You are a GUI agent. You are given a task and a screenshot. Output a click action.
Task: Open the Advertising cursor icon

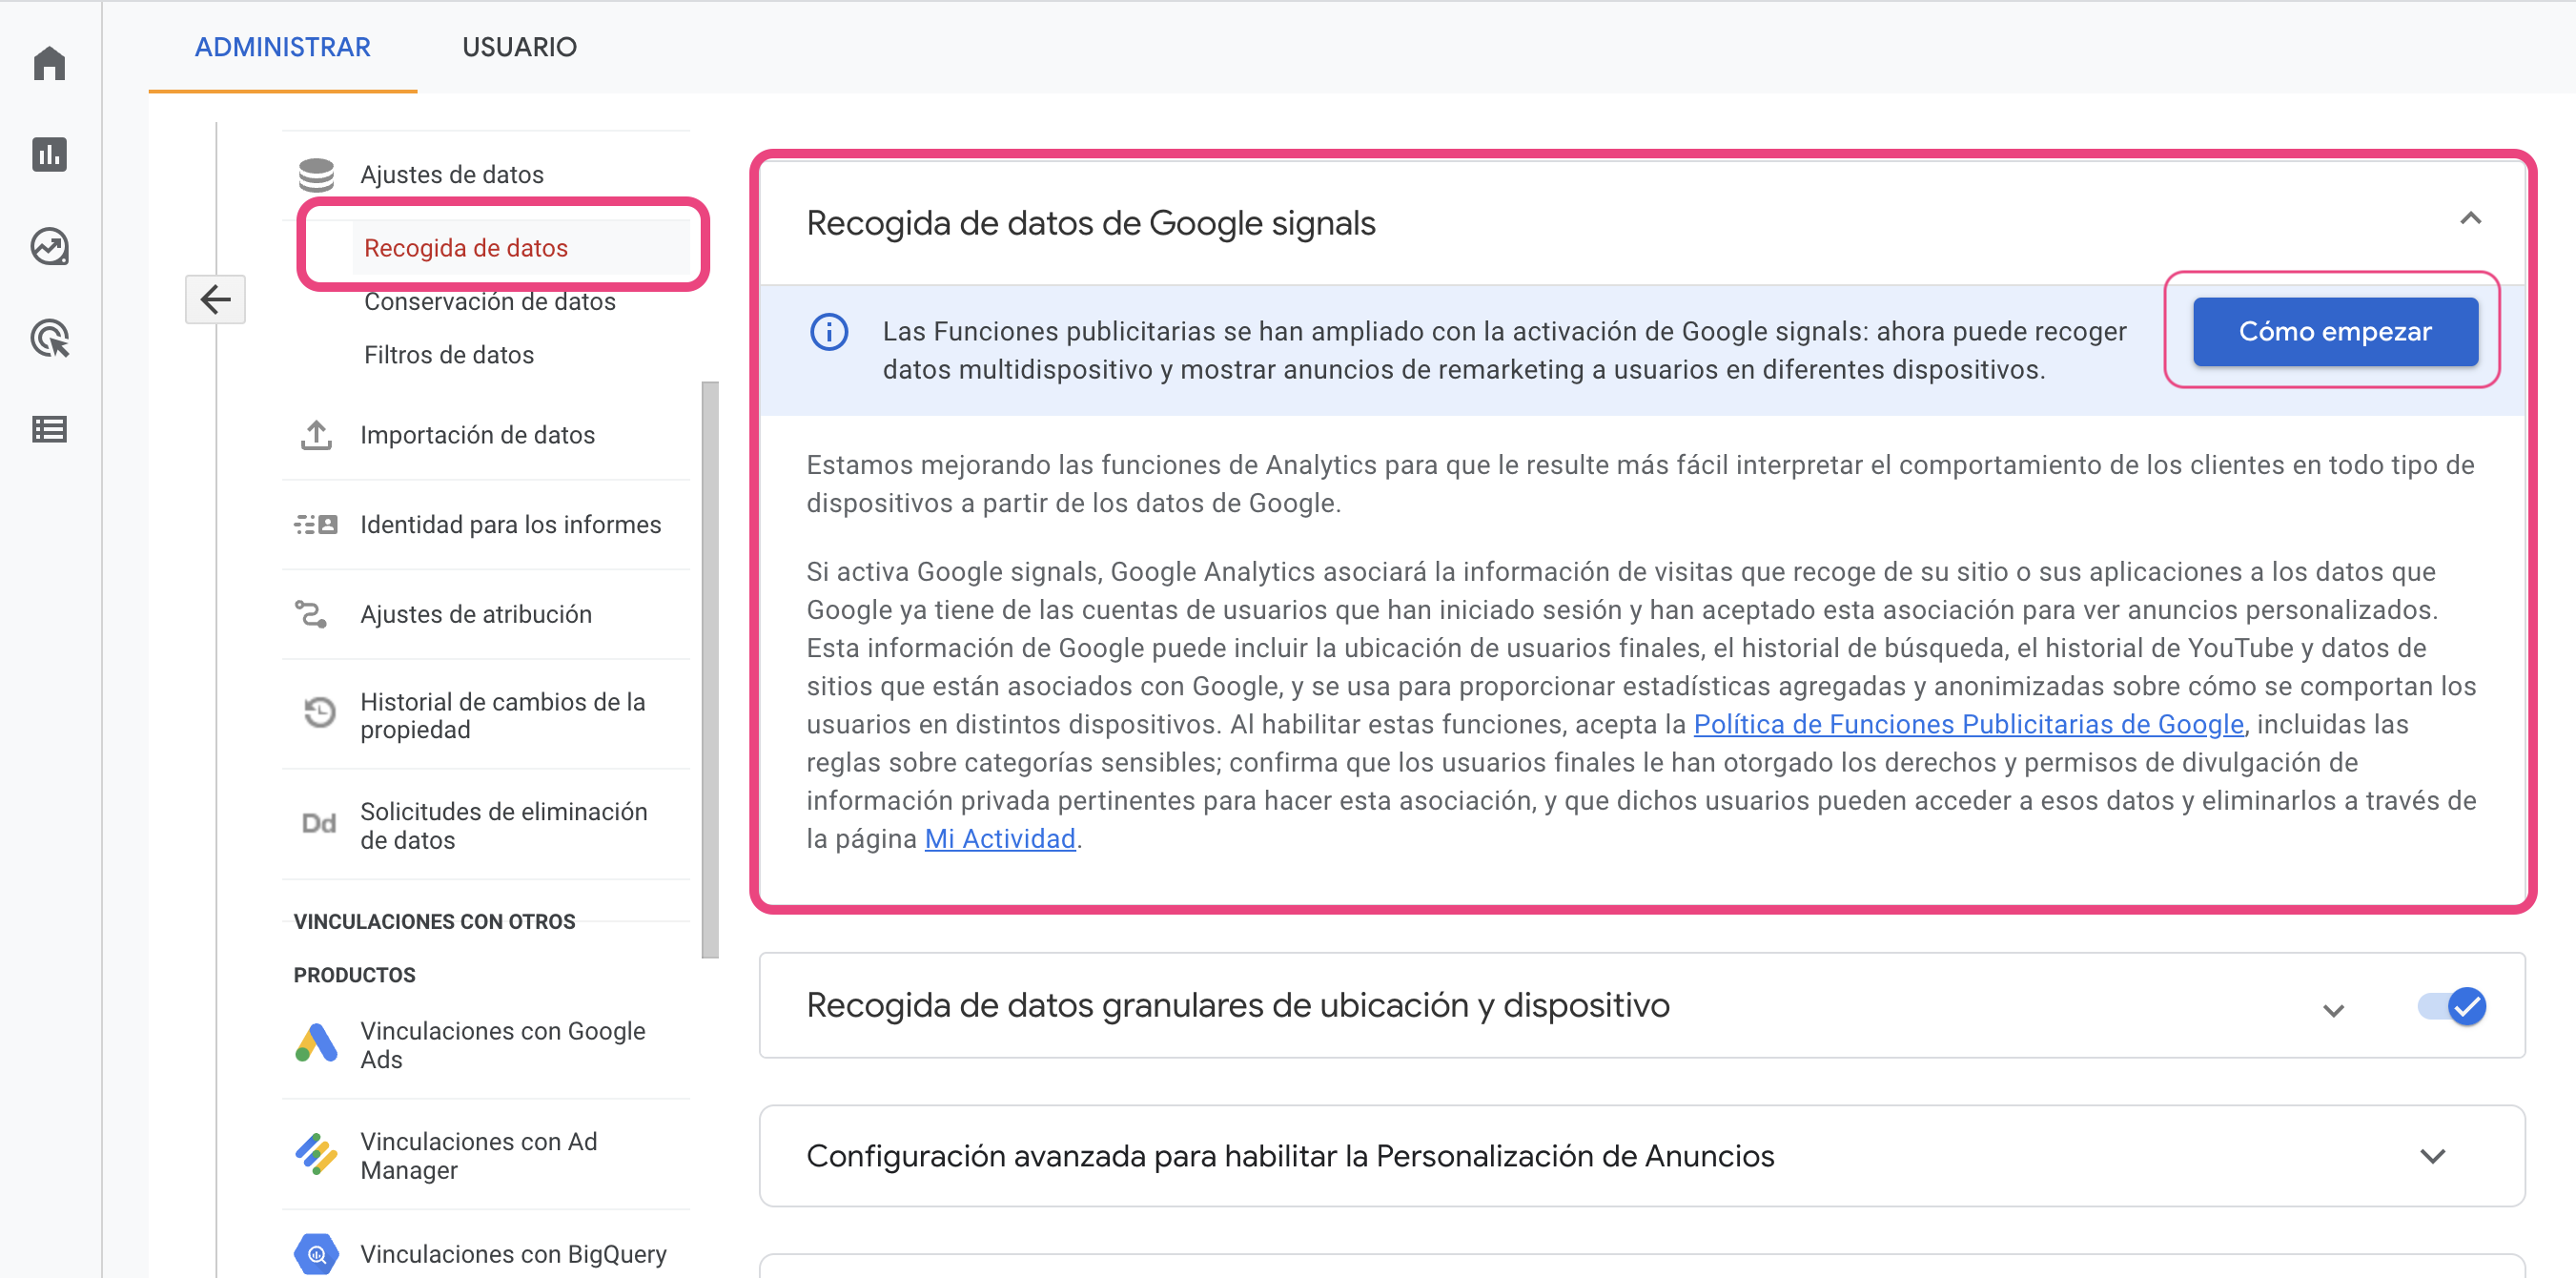point(49,338)
